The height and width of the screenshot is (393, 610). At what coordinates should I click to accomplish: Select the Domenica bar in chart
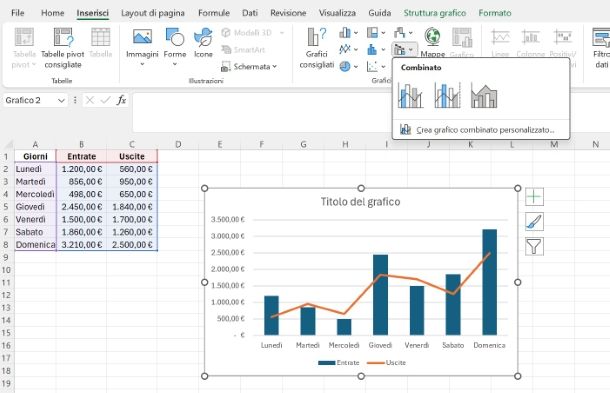point(489,282)
